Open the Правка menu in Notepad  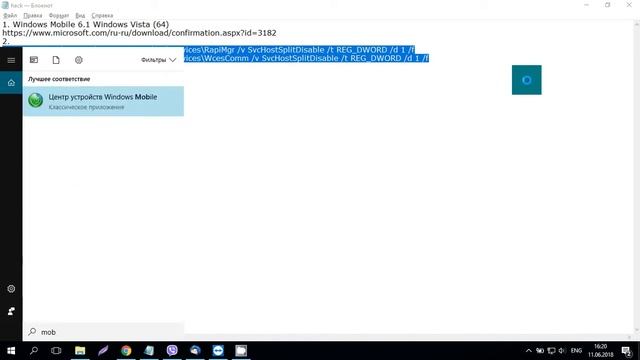point(33,16)
